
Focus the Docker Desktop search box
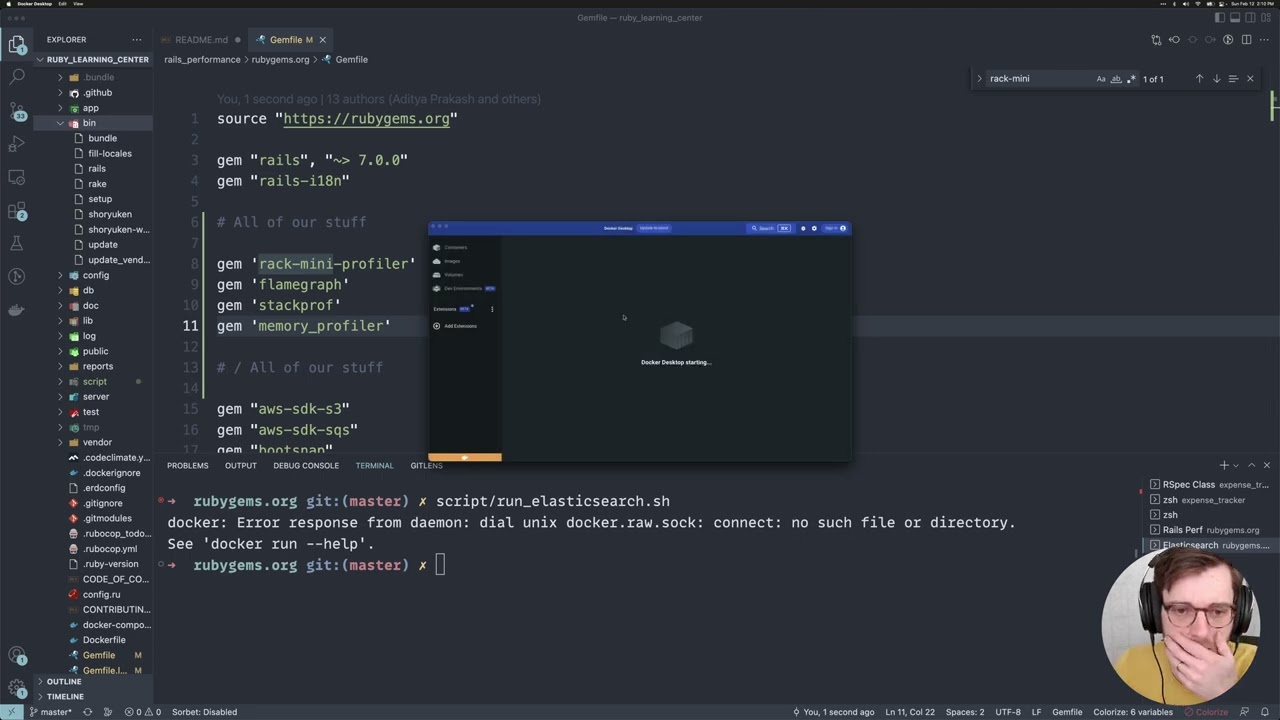(x=771, y=228)
